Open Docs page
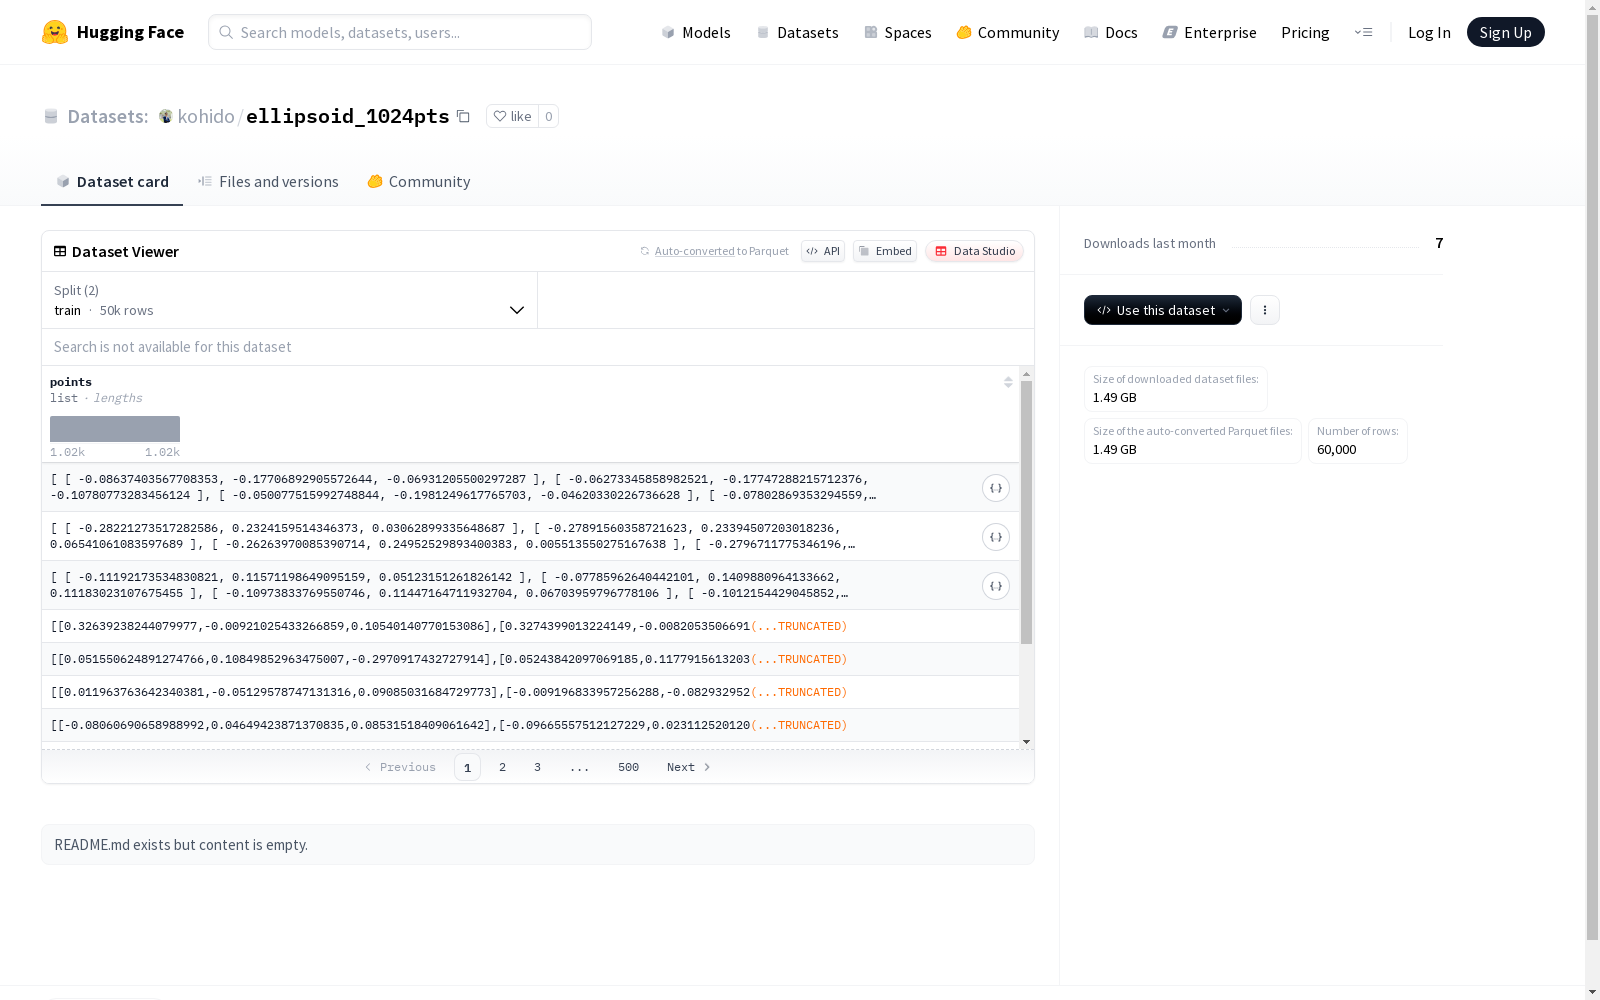Viewport: 1600px width, 1000px height. [1111, 32]
